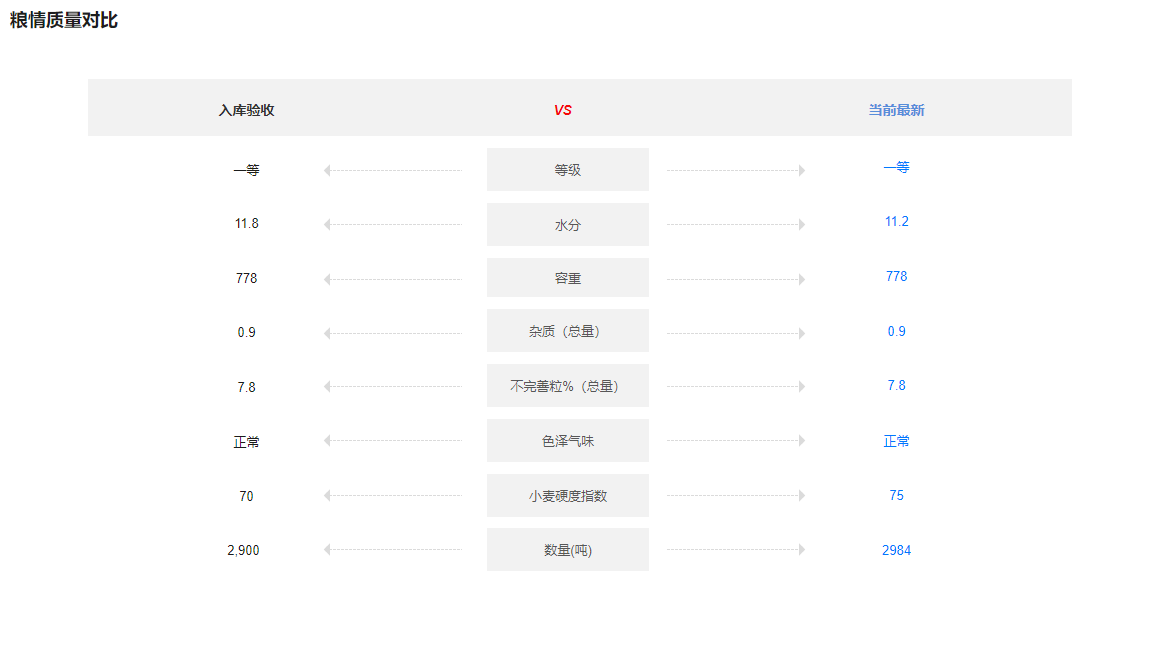Image resolution: width=1160 pixels, height=656 pixels.
Task: Click the 入库验收 quantity value 2,900
Action: (x=243, y=550)
